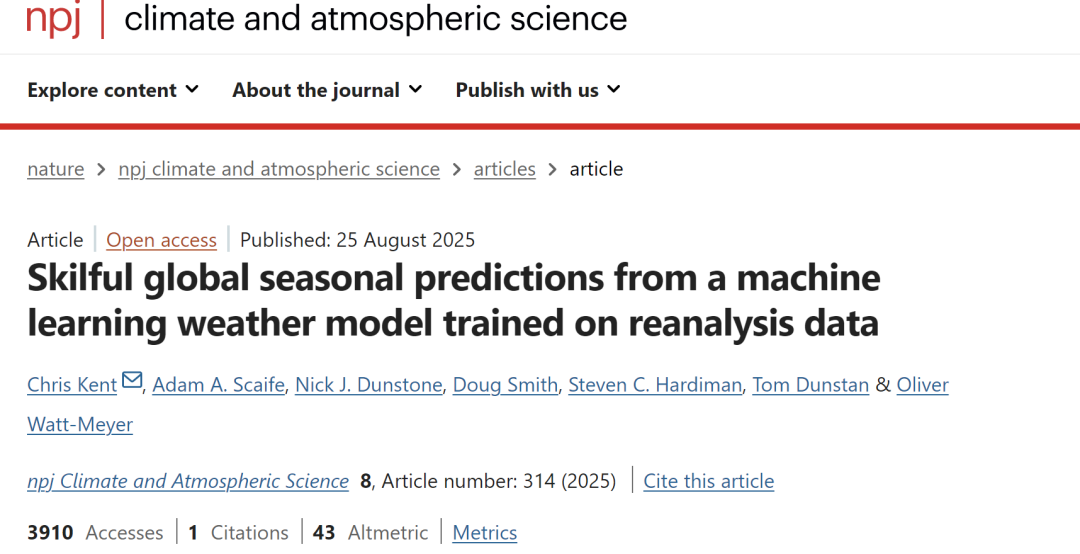
Task: Click the npj Climate and Atmospheric Science journal link
Action: tap(188, 481)
